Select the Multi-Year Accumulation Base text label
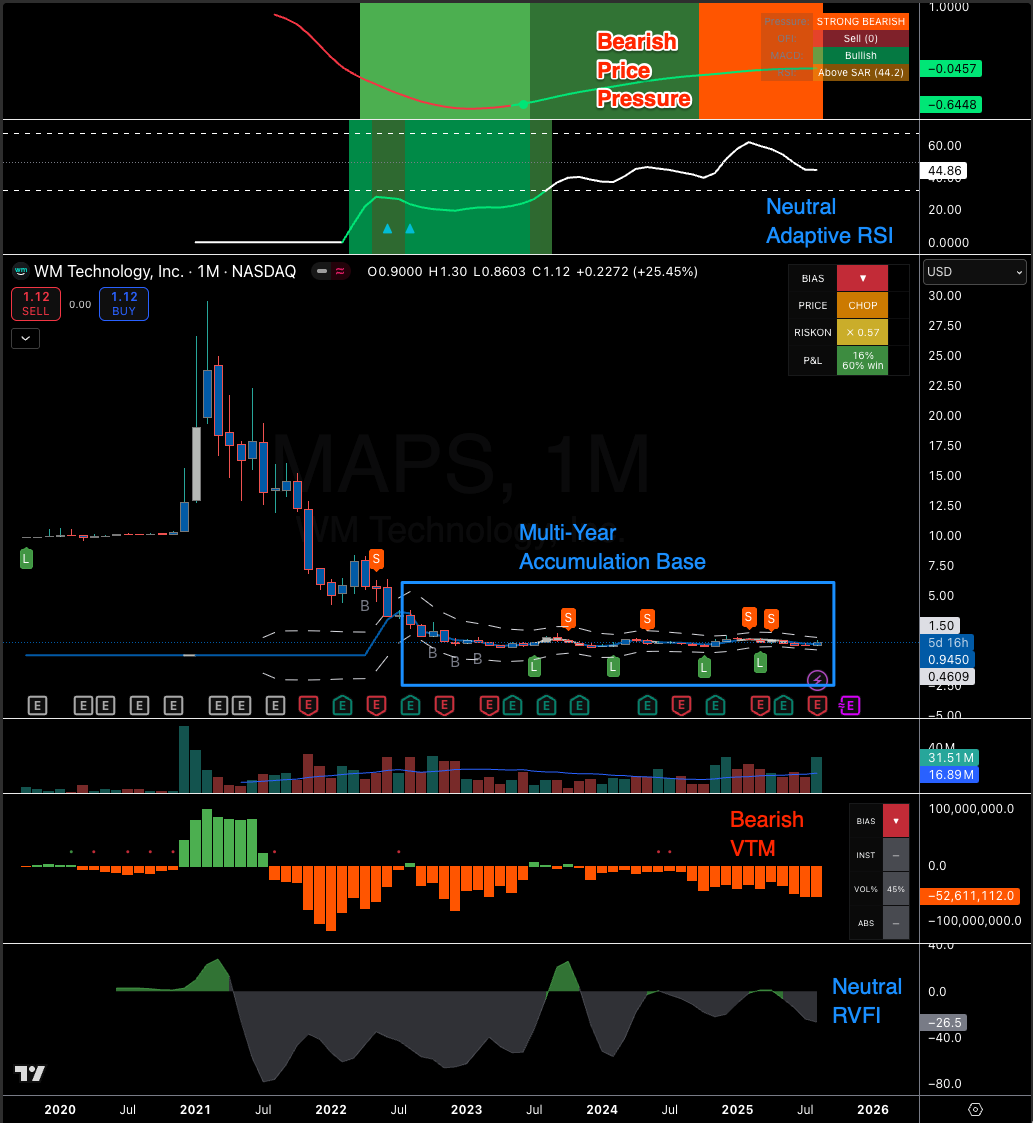 612,547
